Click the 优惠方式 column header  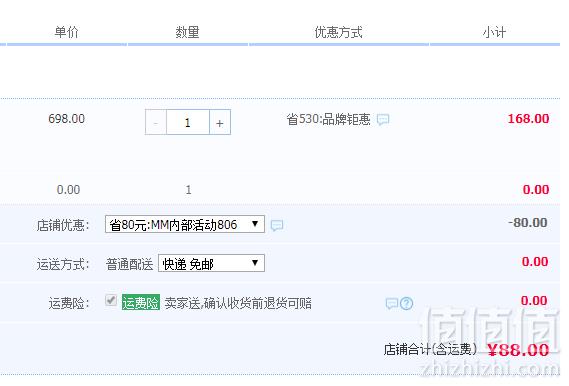pos(338,32)
